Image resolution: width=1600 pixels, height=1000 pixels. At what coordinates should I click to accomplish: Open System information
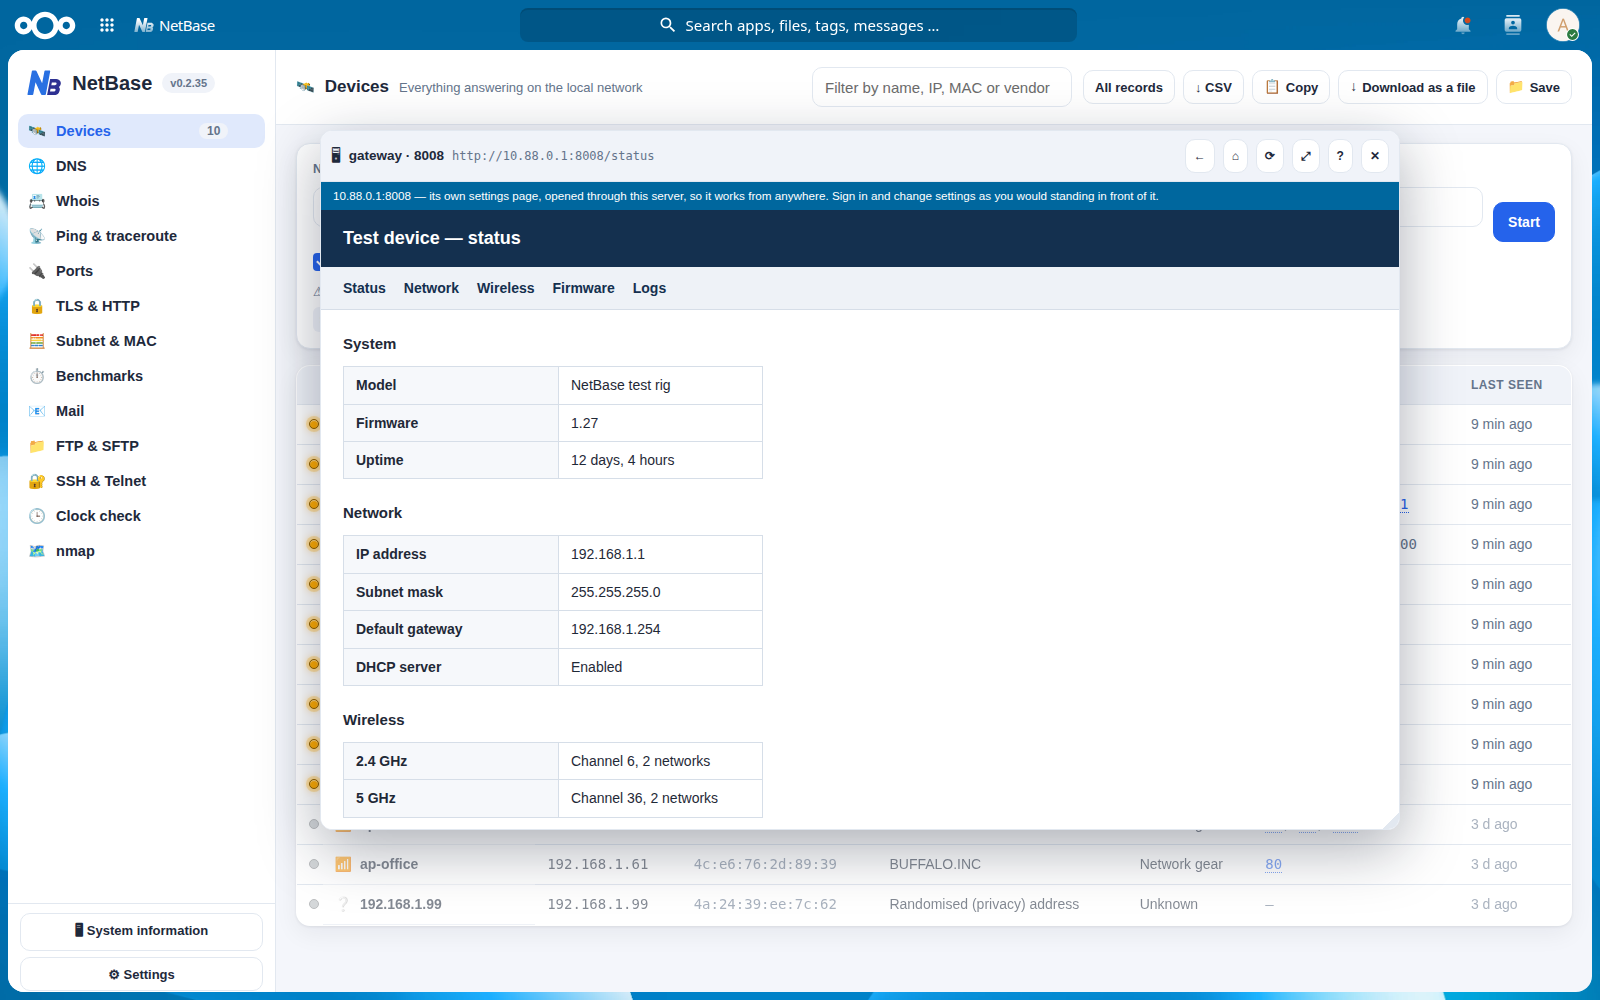[x=141, y=931]
